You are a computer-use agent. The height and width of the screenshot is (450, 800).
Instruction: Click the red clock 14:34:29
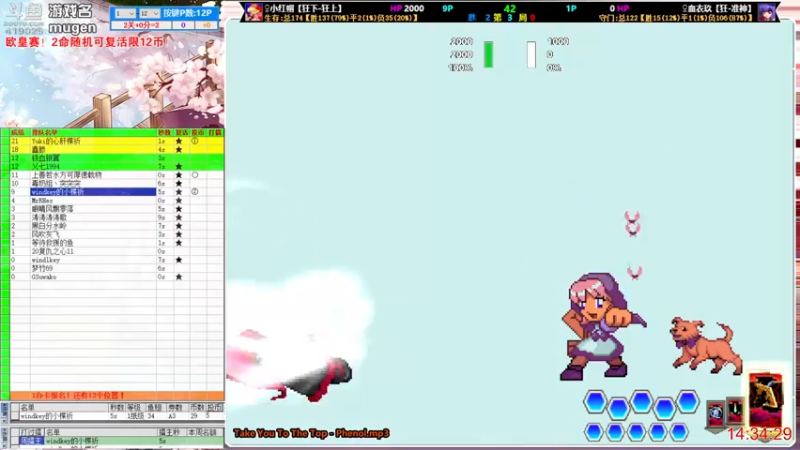(x=759, y=434)
